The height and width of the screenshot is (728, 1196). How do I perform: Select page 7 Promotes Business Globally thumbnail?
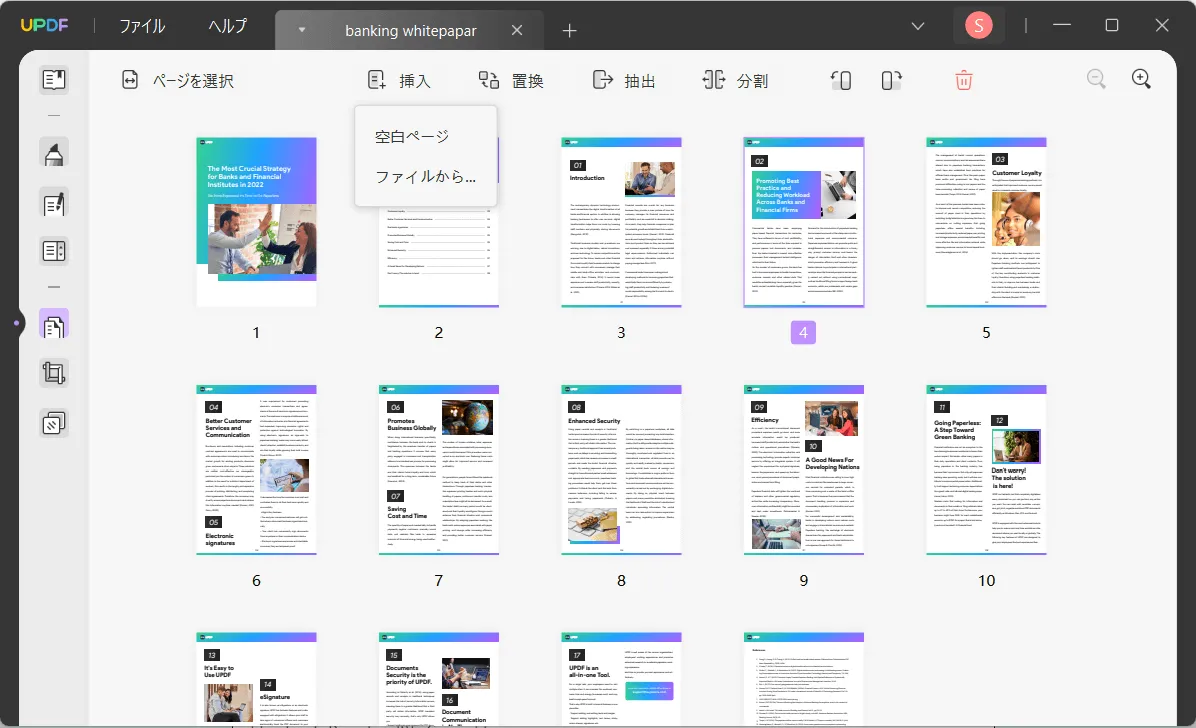tap(439, 470)
